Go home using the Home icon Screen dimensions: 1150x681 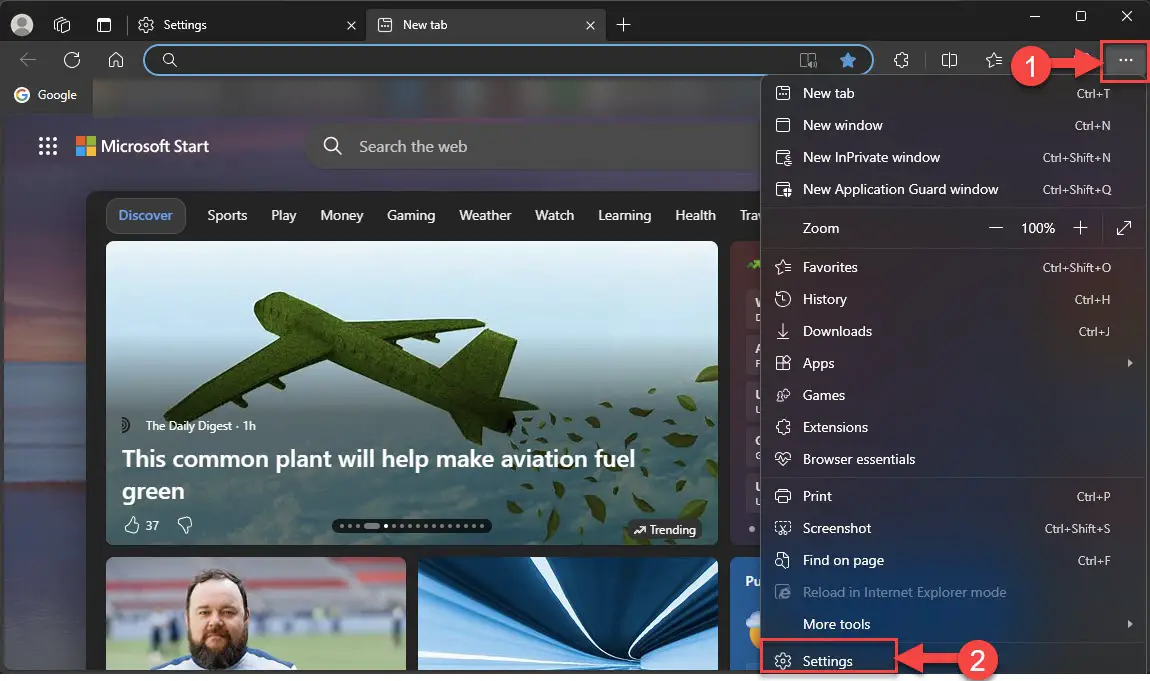click(115, 60)
